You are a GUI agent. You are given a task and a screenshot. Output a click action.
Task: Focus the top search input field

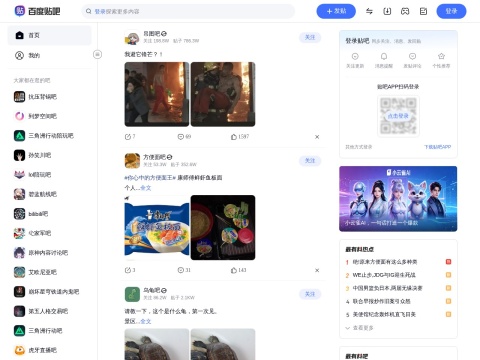coord(188,11)
